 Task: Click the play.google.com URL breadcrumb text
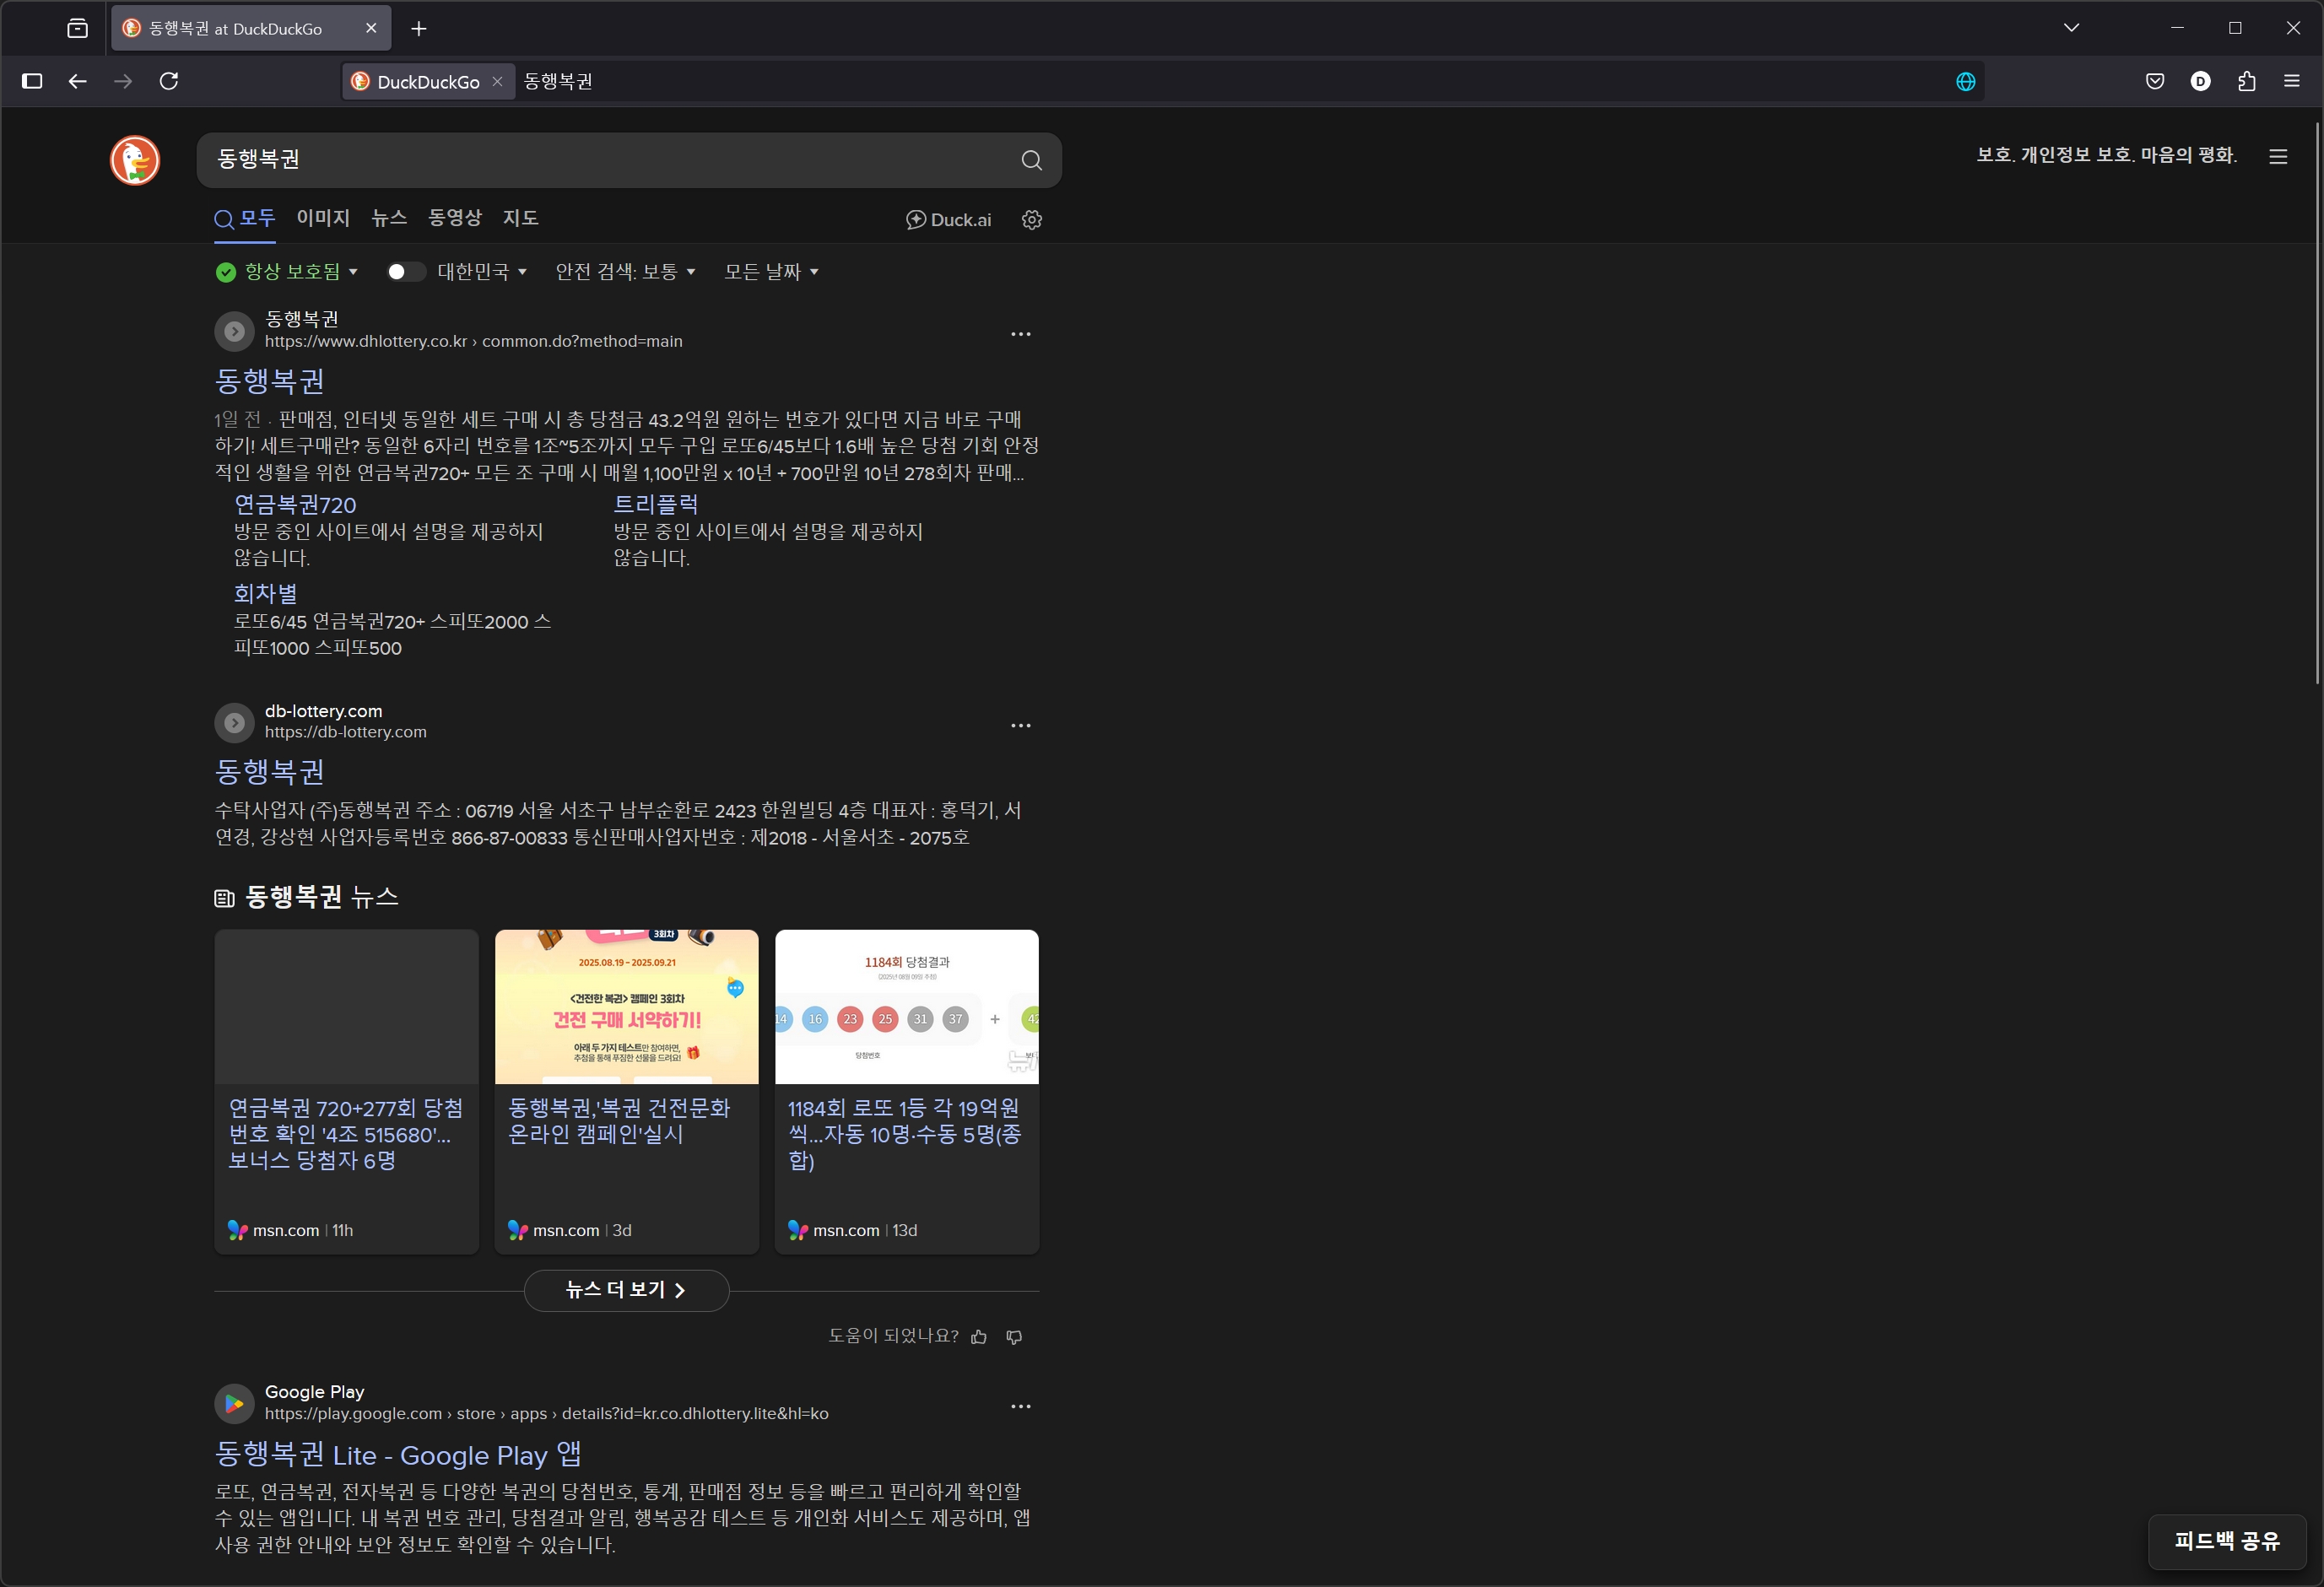pos(546,1414)
